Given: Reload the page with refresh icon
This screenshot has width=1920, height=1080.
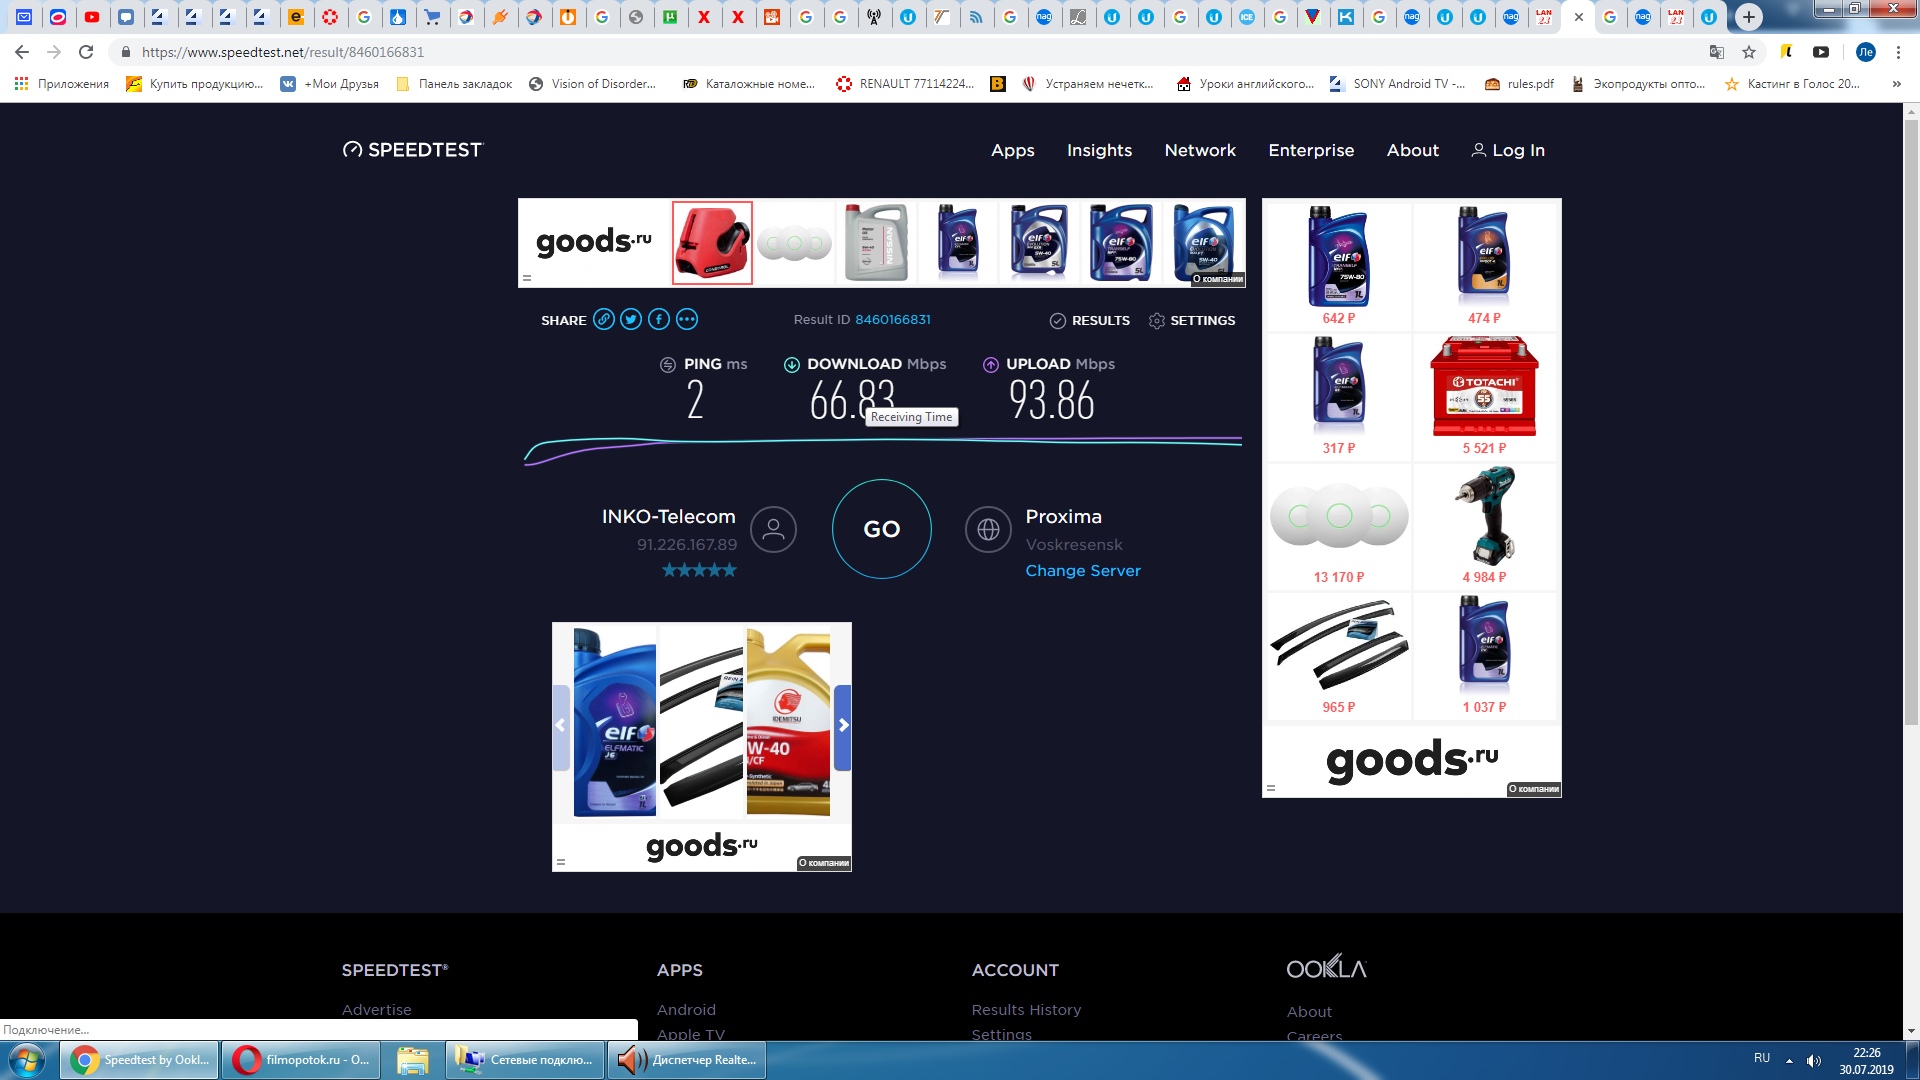Looking at the screenshot, I should [86, 52].
